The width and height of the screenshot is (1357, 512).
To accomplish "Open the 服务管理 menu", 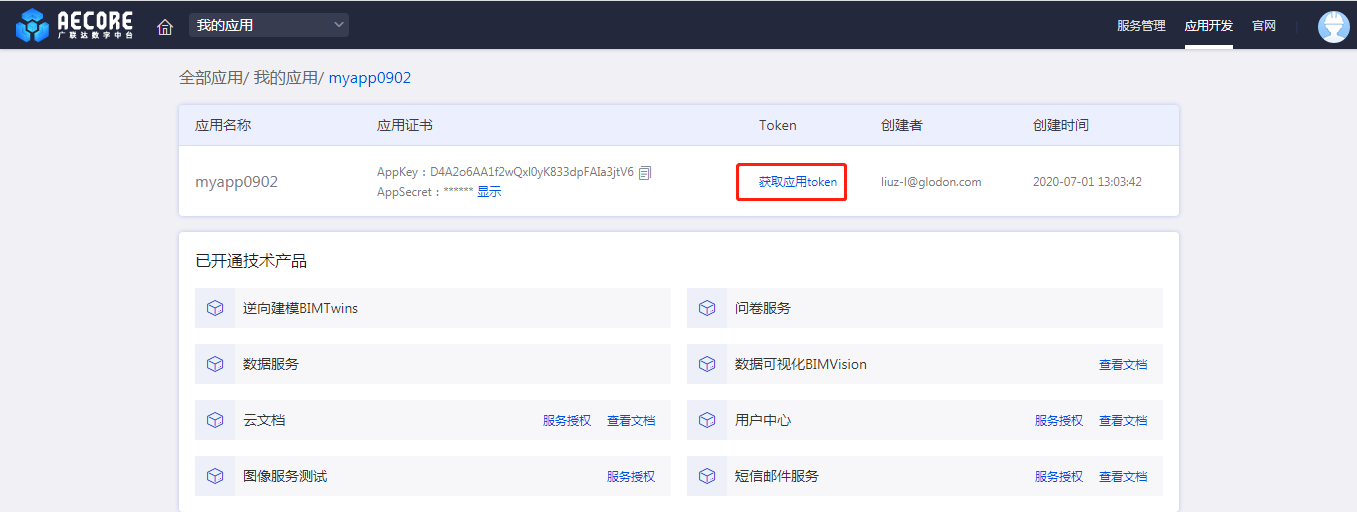I will click(x=1141, y=26).
